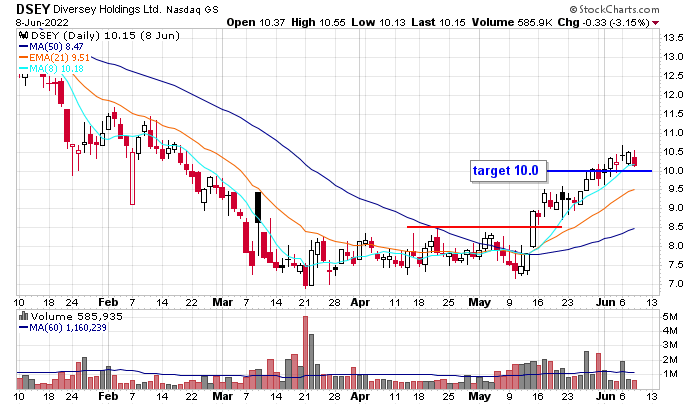Click the 'target 10.0' annotation label
The height and width of the screenshot is (405, 700).
508,171
